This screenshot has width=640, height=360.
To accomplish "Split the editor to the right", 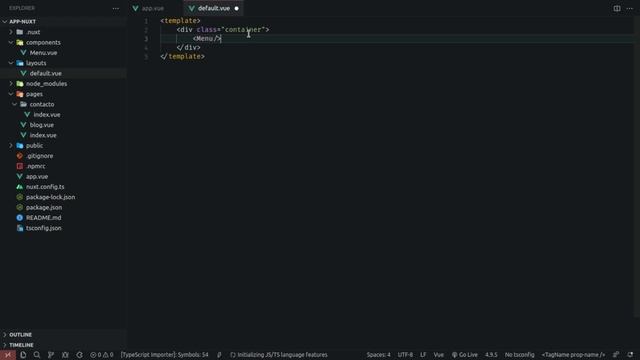I will (617, 8).
